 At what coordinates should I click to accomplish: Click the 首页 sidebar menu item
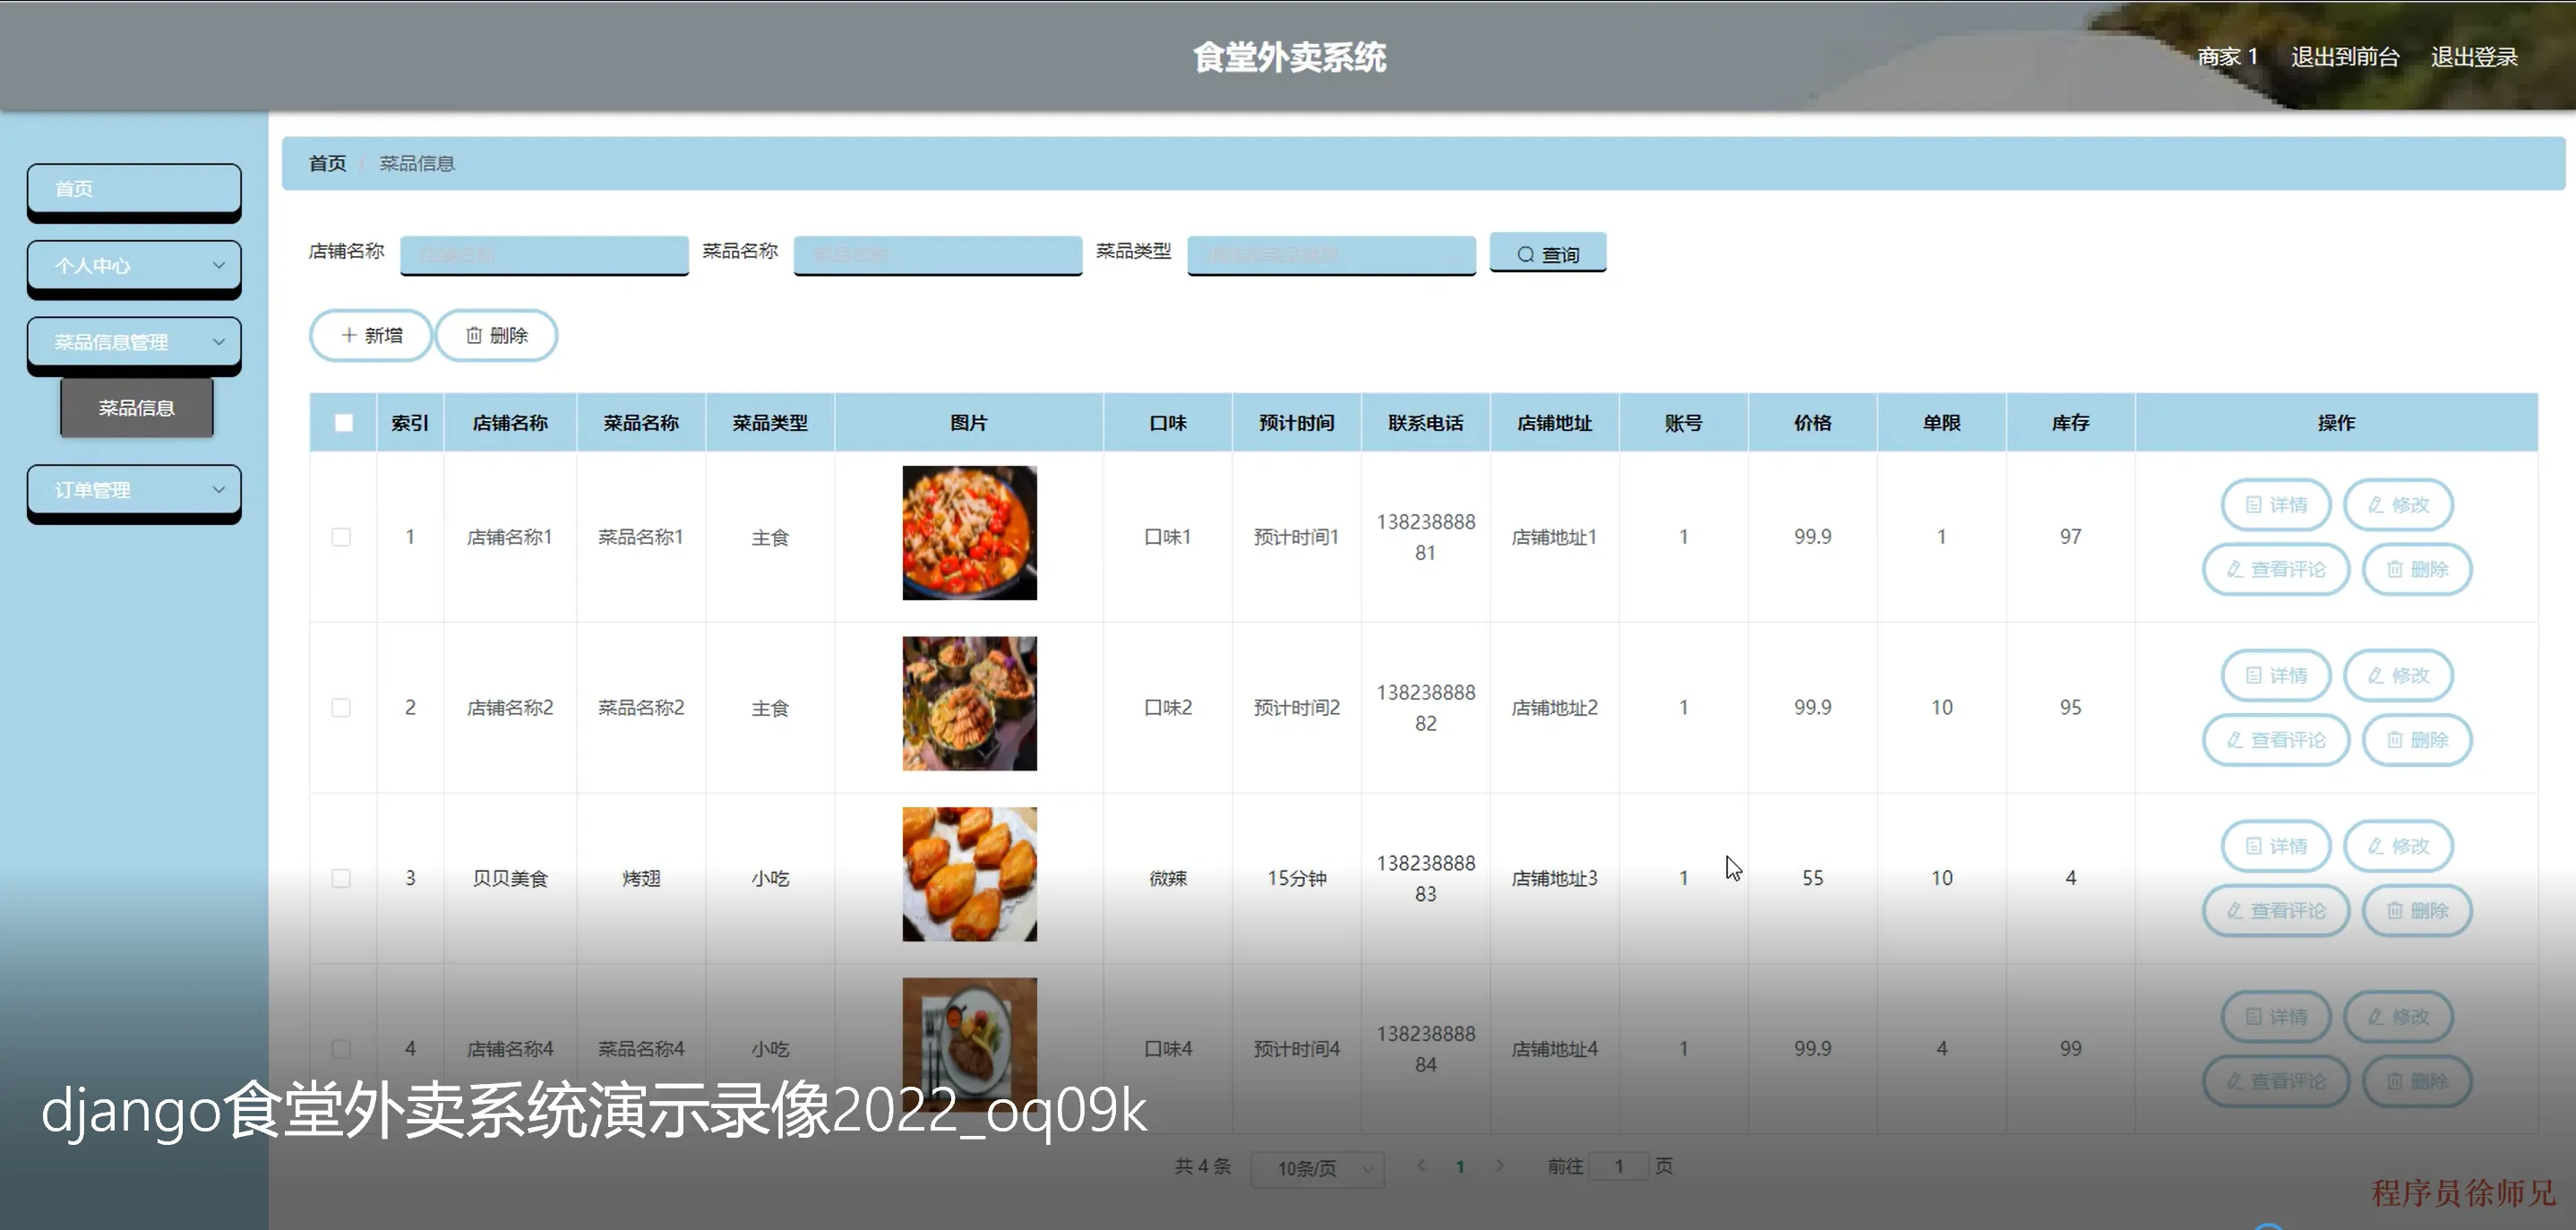[134, 189]
